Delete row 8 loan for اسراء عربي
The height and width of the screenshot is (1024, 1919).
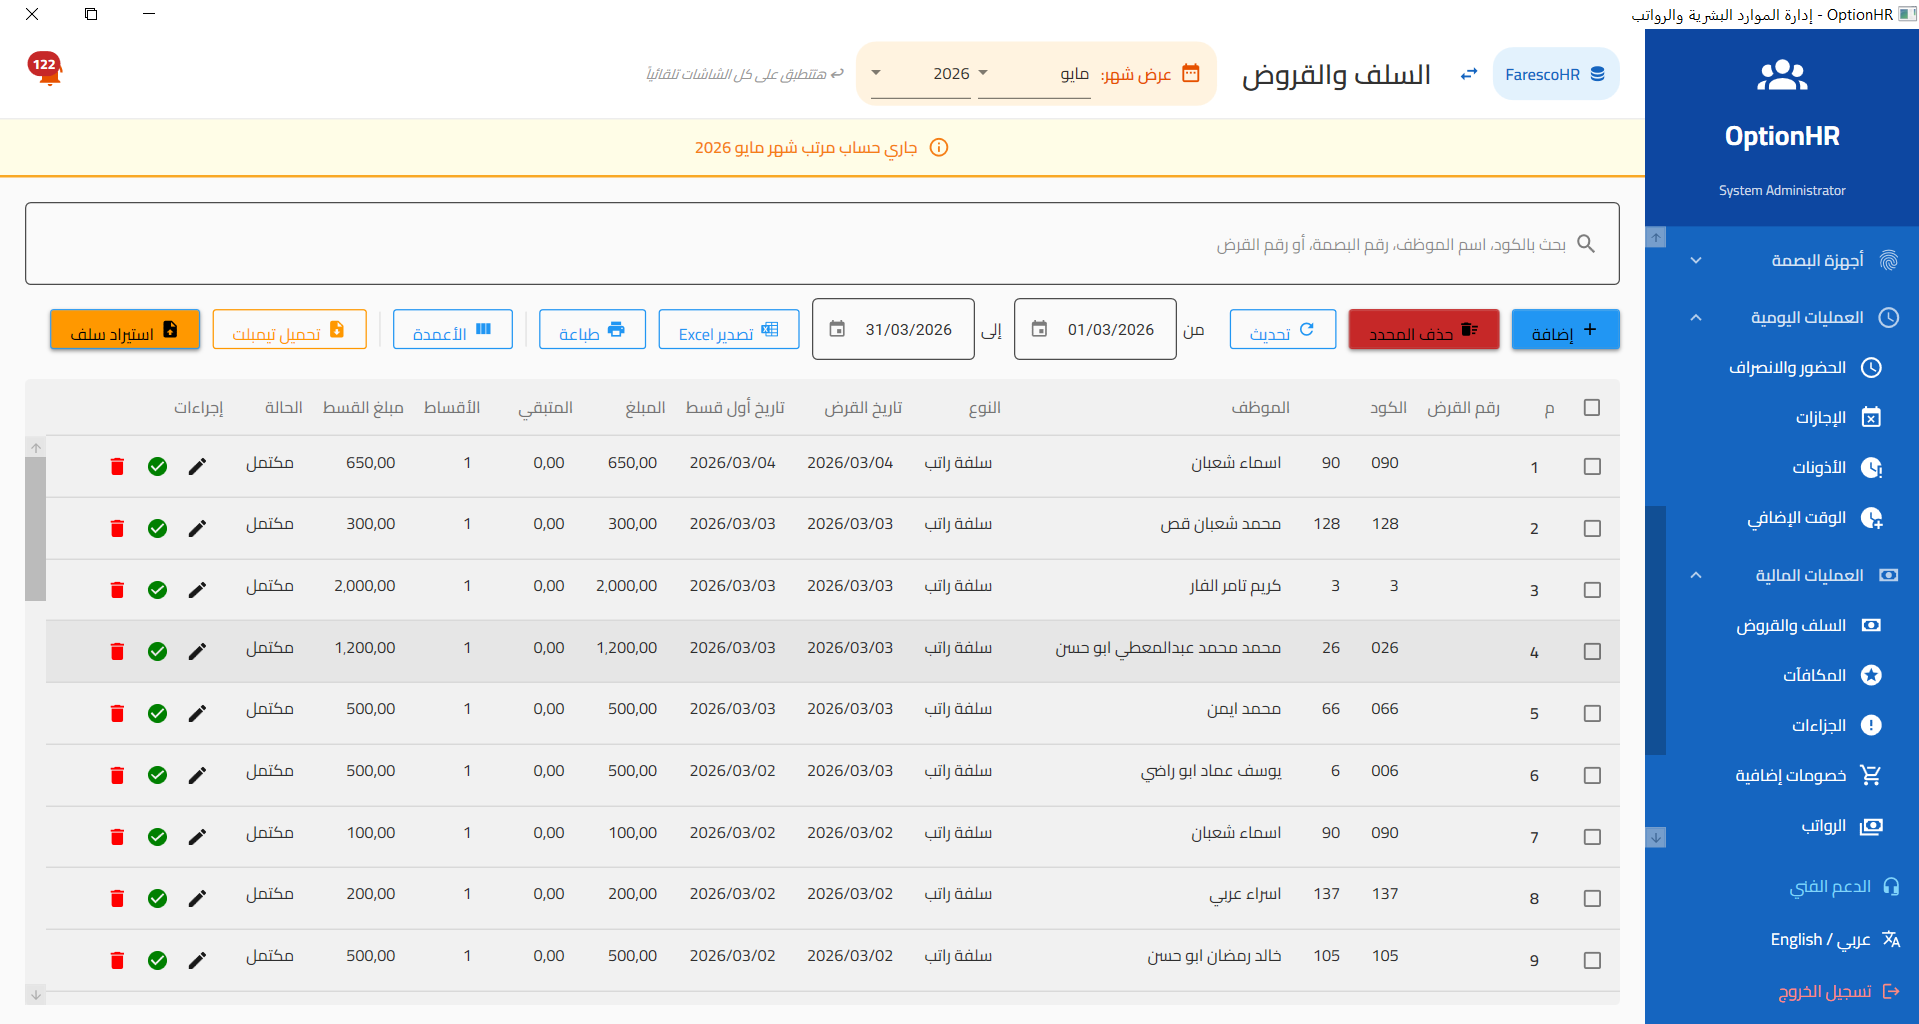click(x=117, y=898)
